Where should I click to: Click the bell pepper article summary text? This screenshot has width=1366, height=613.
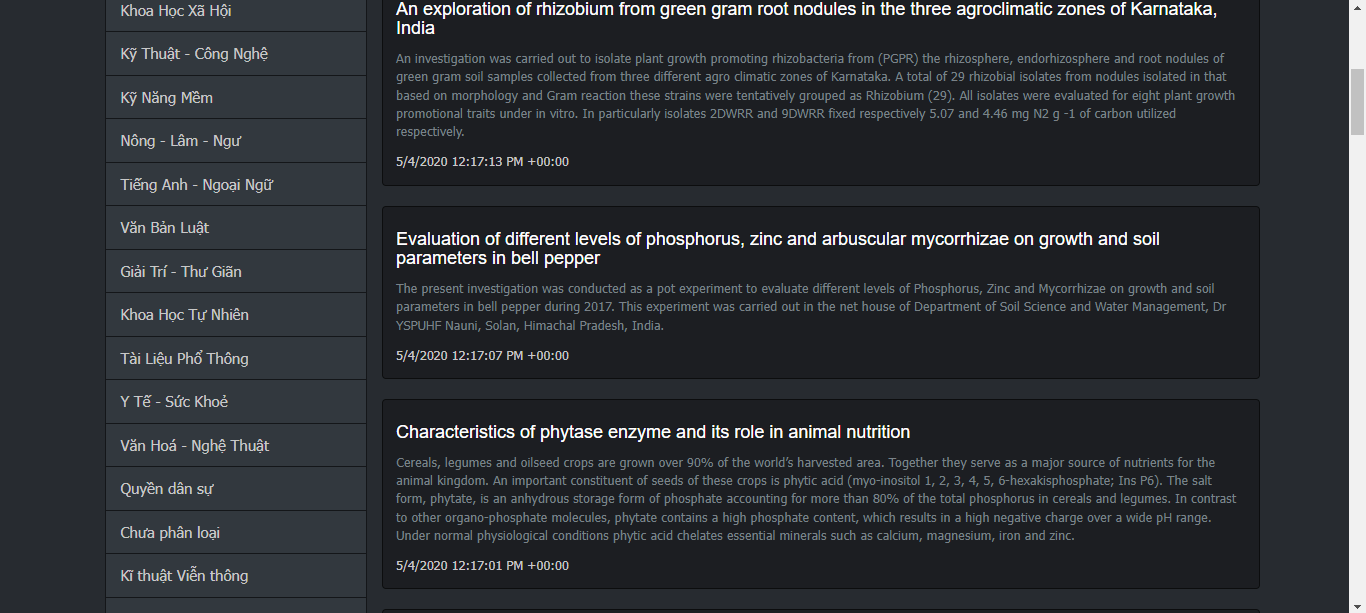[811, 307]
